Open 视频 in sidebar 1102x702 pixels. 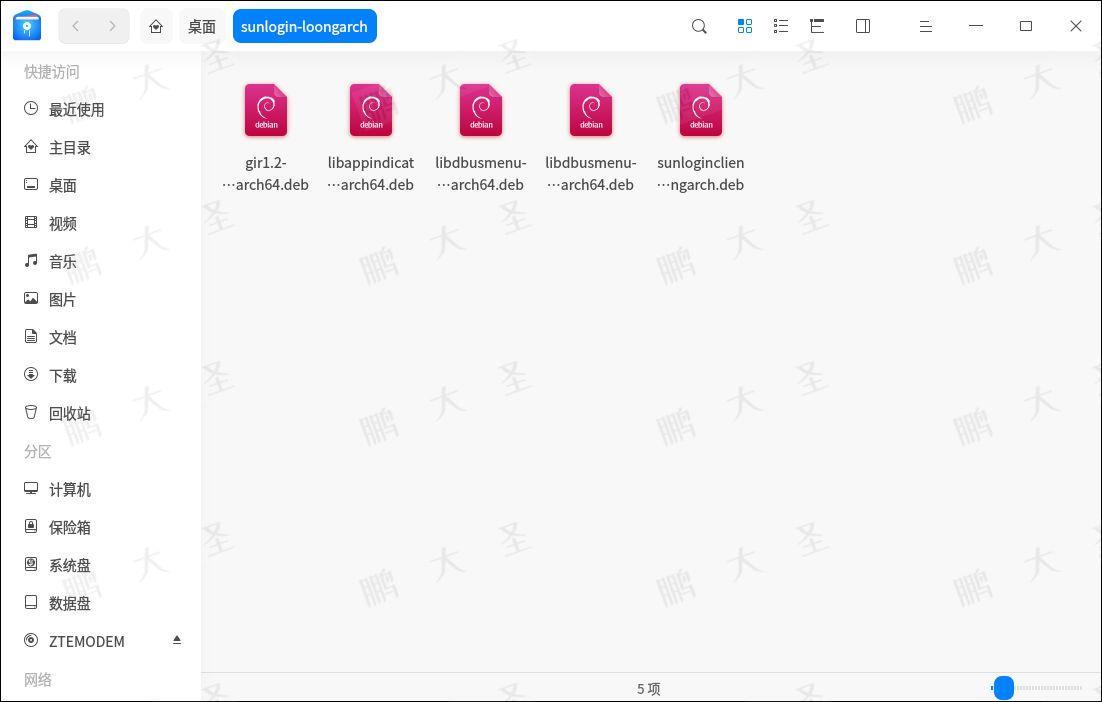101,223
